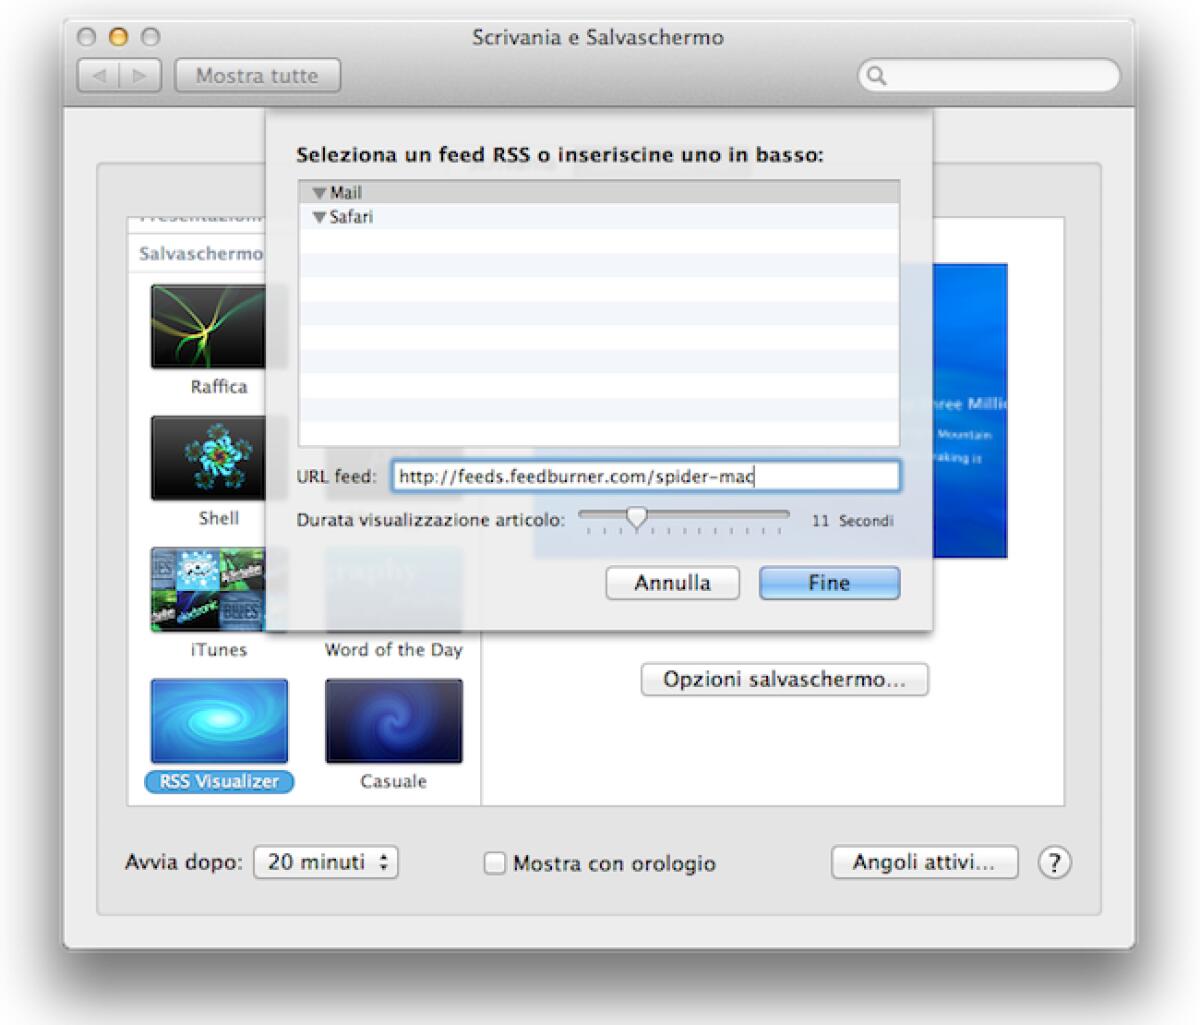Cancel the dialog with Annulla
Screen dimensions: 1200x1025
[671, 583]
